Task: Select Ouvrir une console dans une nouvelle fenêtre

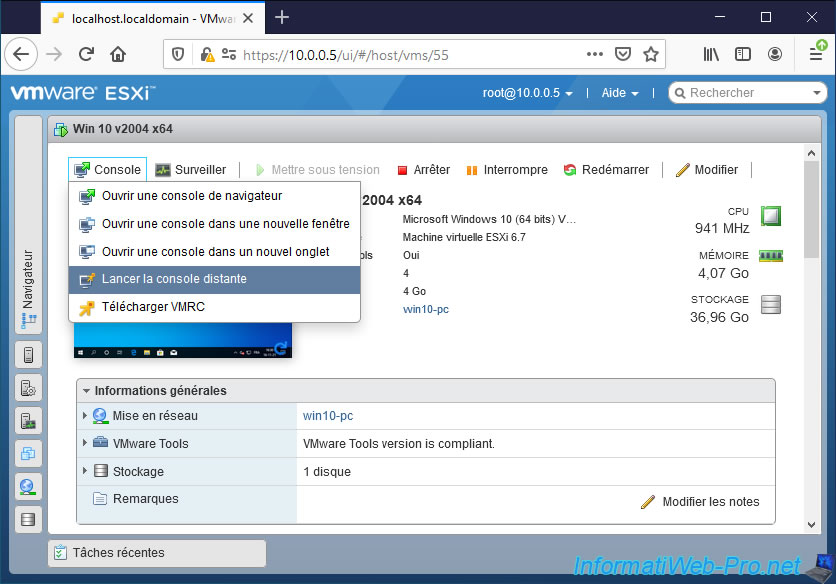Action: [x=214, y=223]
